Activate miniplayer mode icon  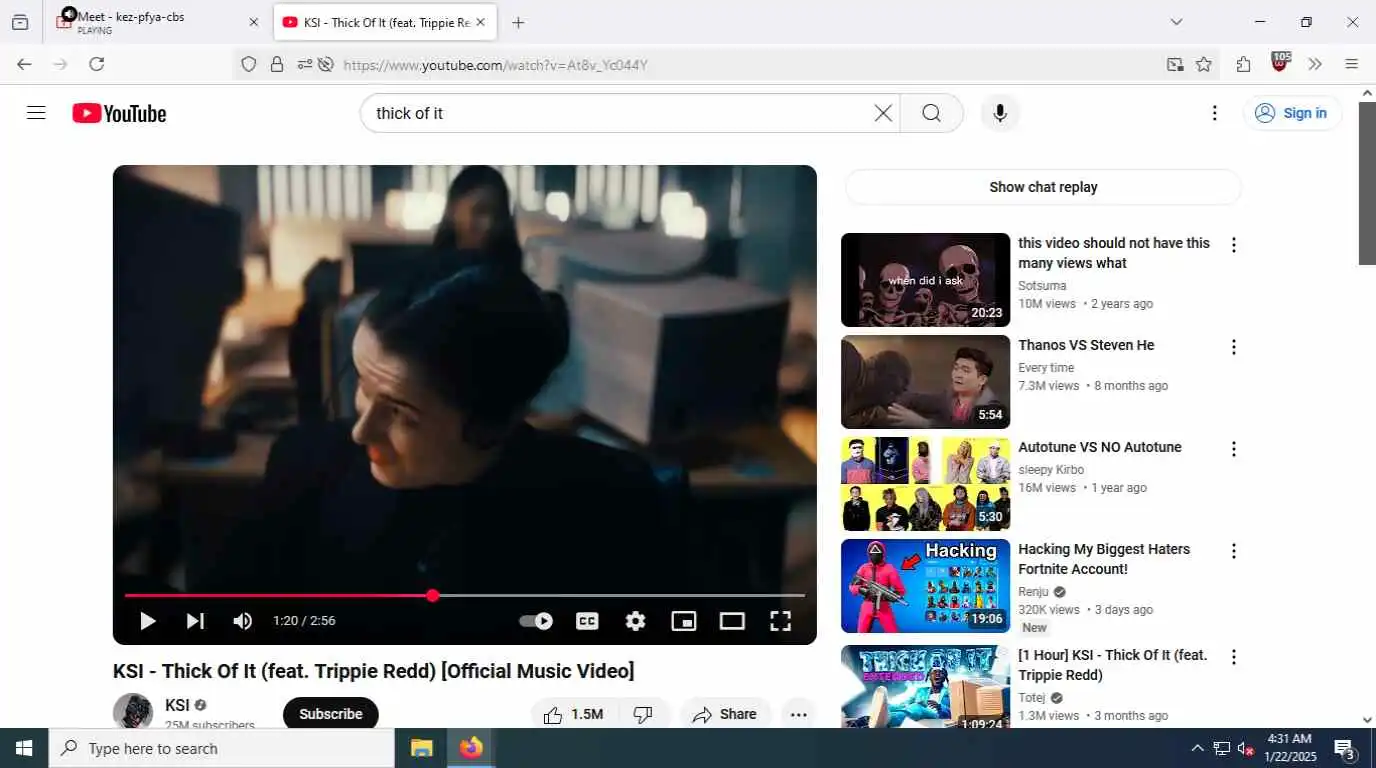[684, 621]
